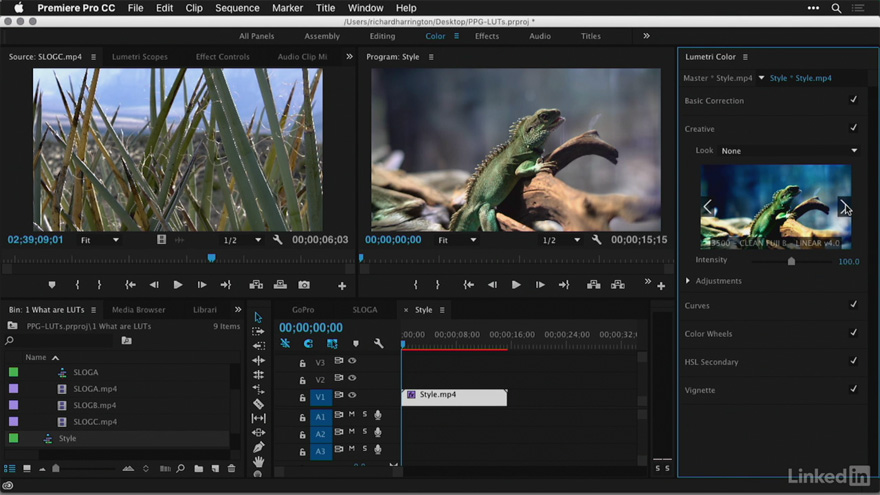Open Source monitor Fit zoom dropdown
Viewport: 880px width, 495px height.
tap(99, 240)
